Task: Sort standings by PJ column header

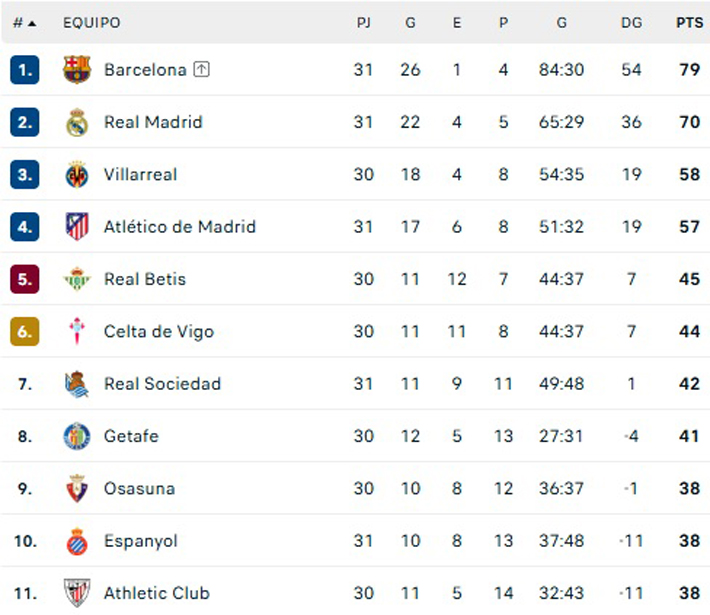Action: 363,22
